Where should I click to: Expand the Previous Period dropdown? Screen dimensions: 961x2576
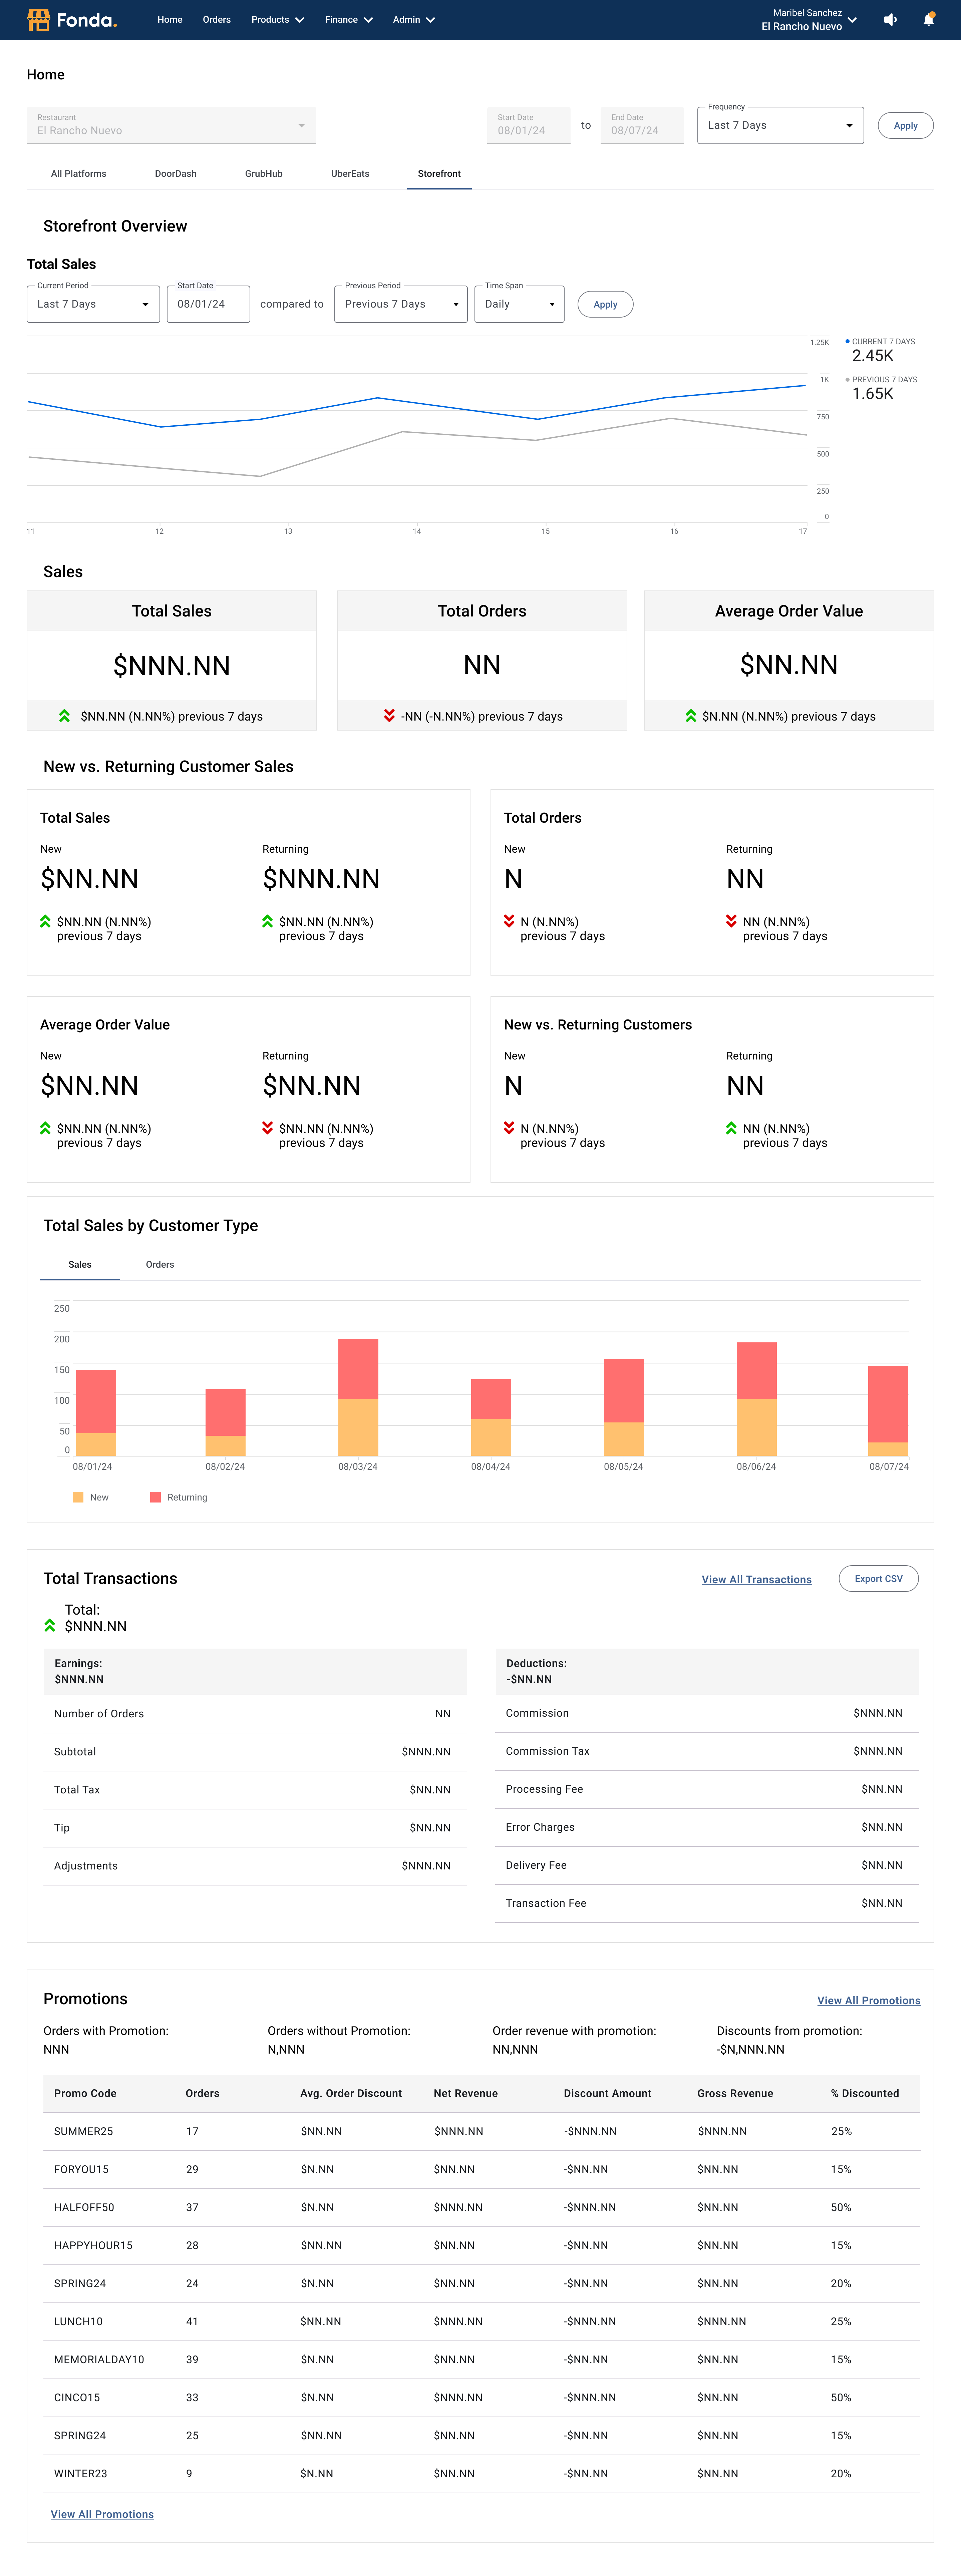401,304
